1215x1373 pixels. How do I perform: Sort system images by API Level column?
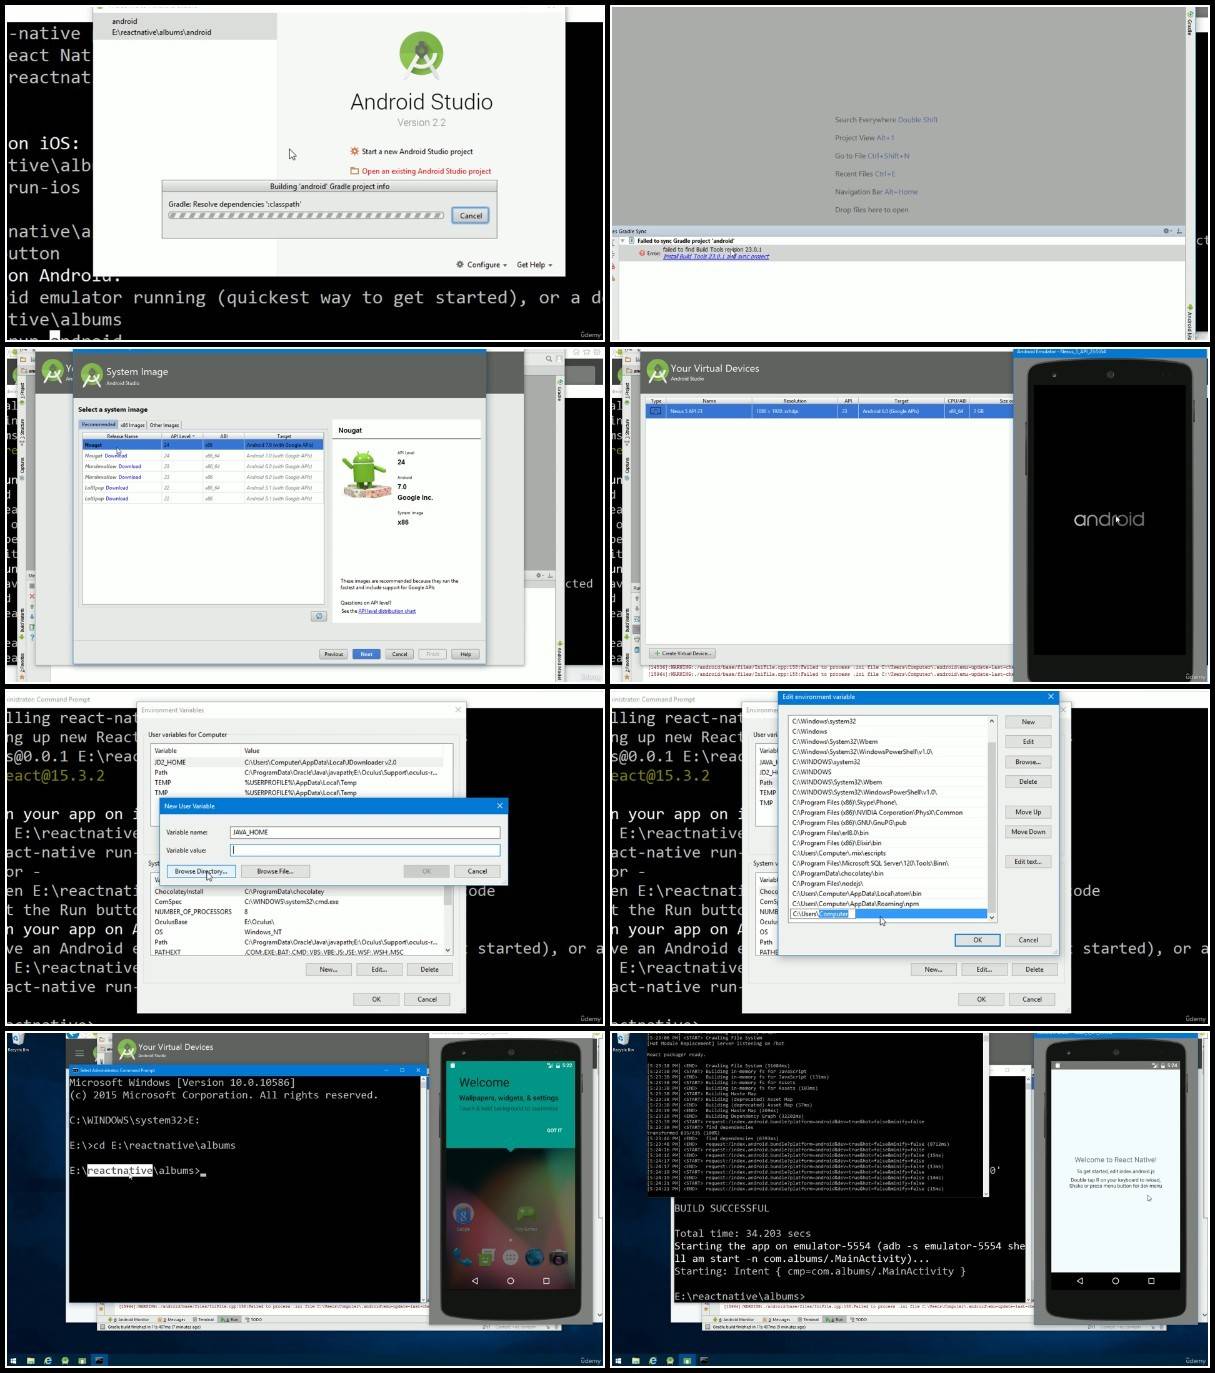coord(183,436)
